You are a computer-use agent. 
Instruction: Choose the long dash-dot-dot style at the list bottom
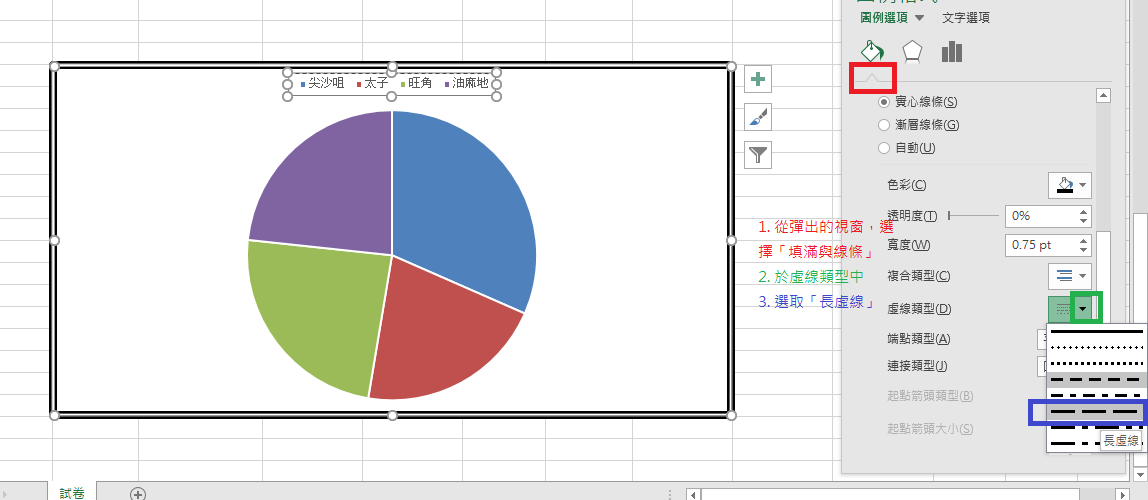[1073, 444]
